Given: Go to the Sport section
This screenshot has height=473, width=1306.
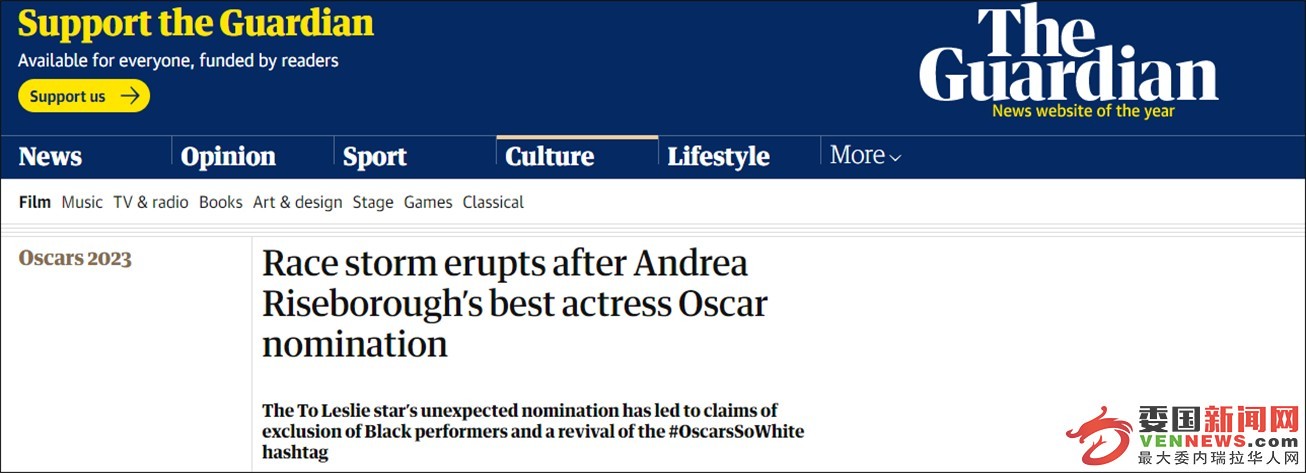Looking at the screenshot, I should (x=374, y=157).
